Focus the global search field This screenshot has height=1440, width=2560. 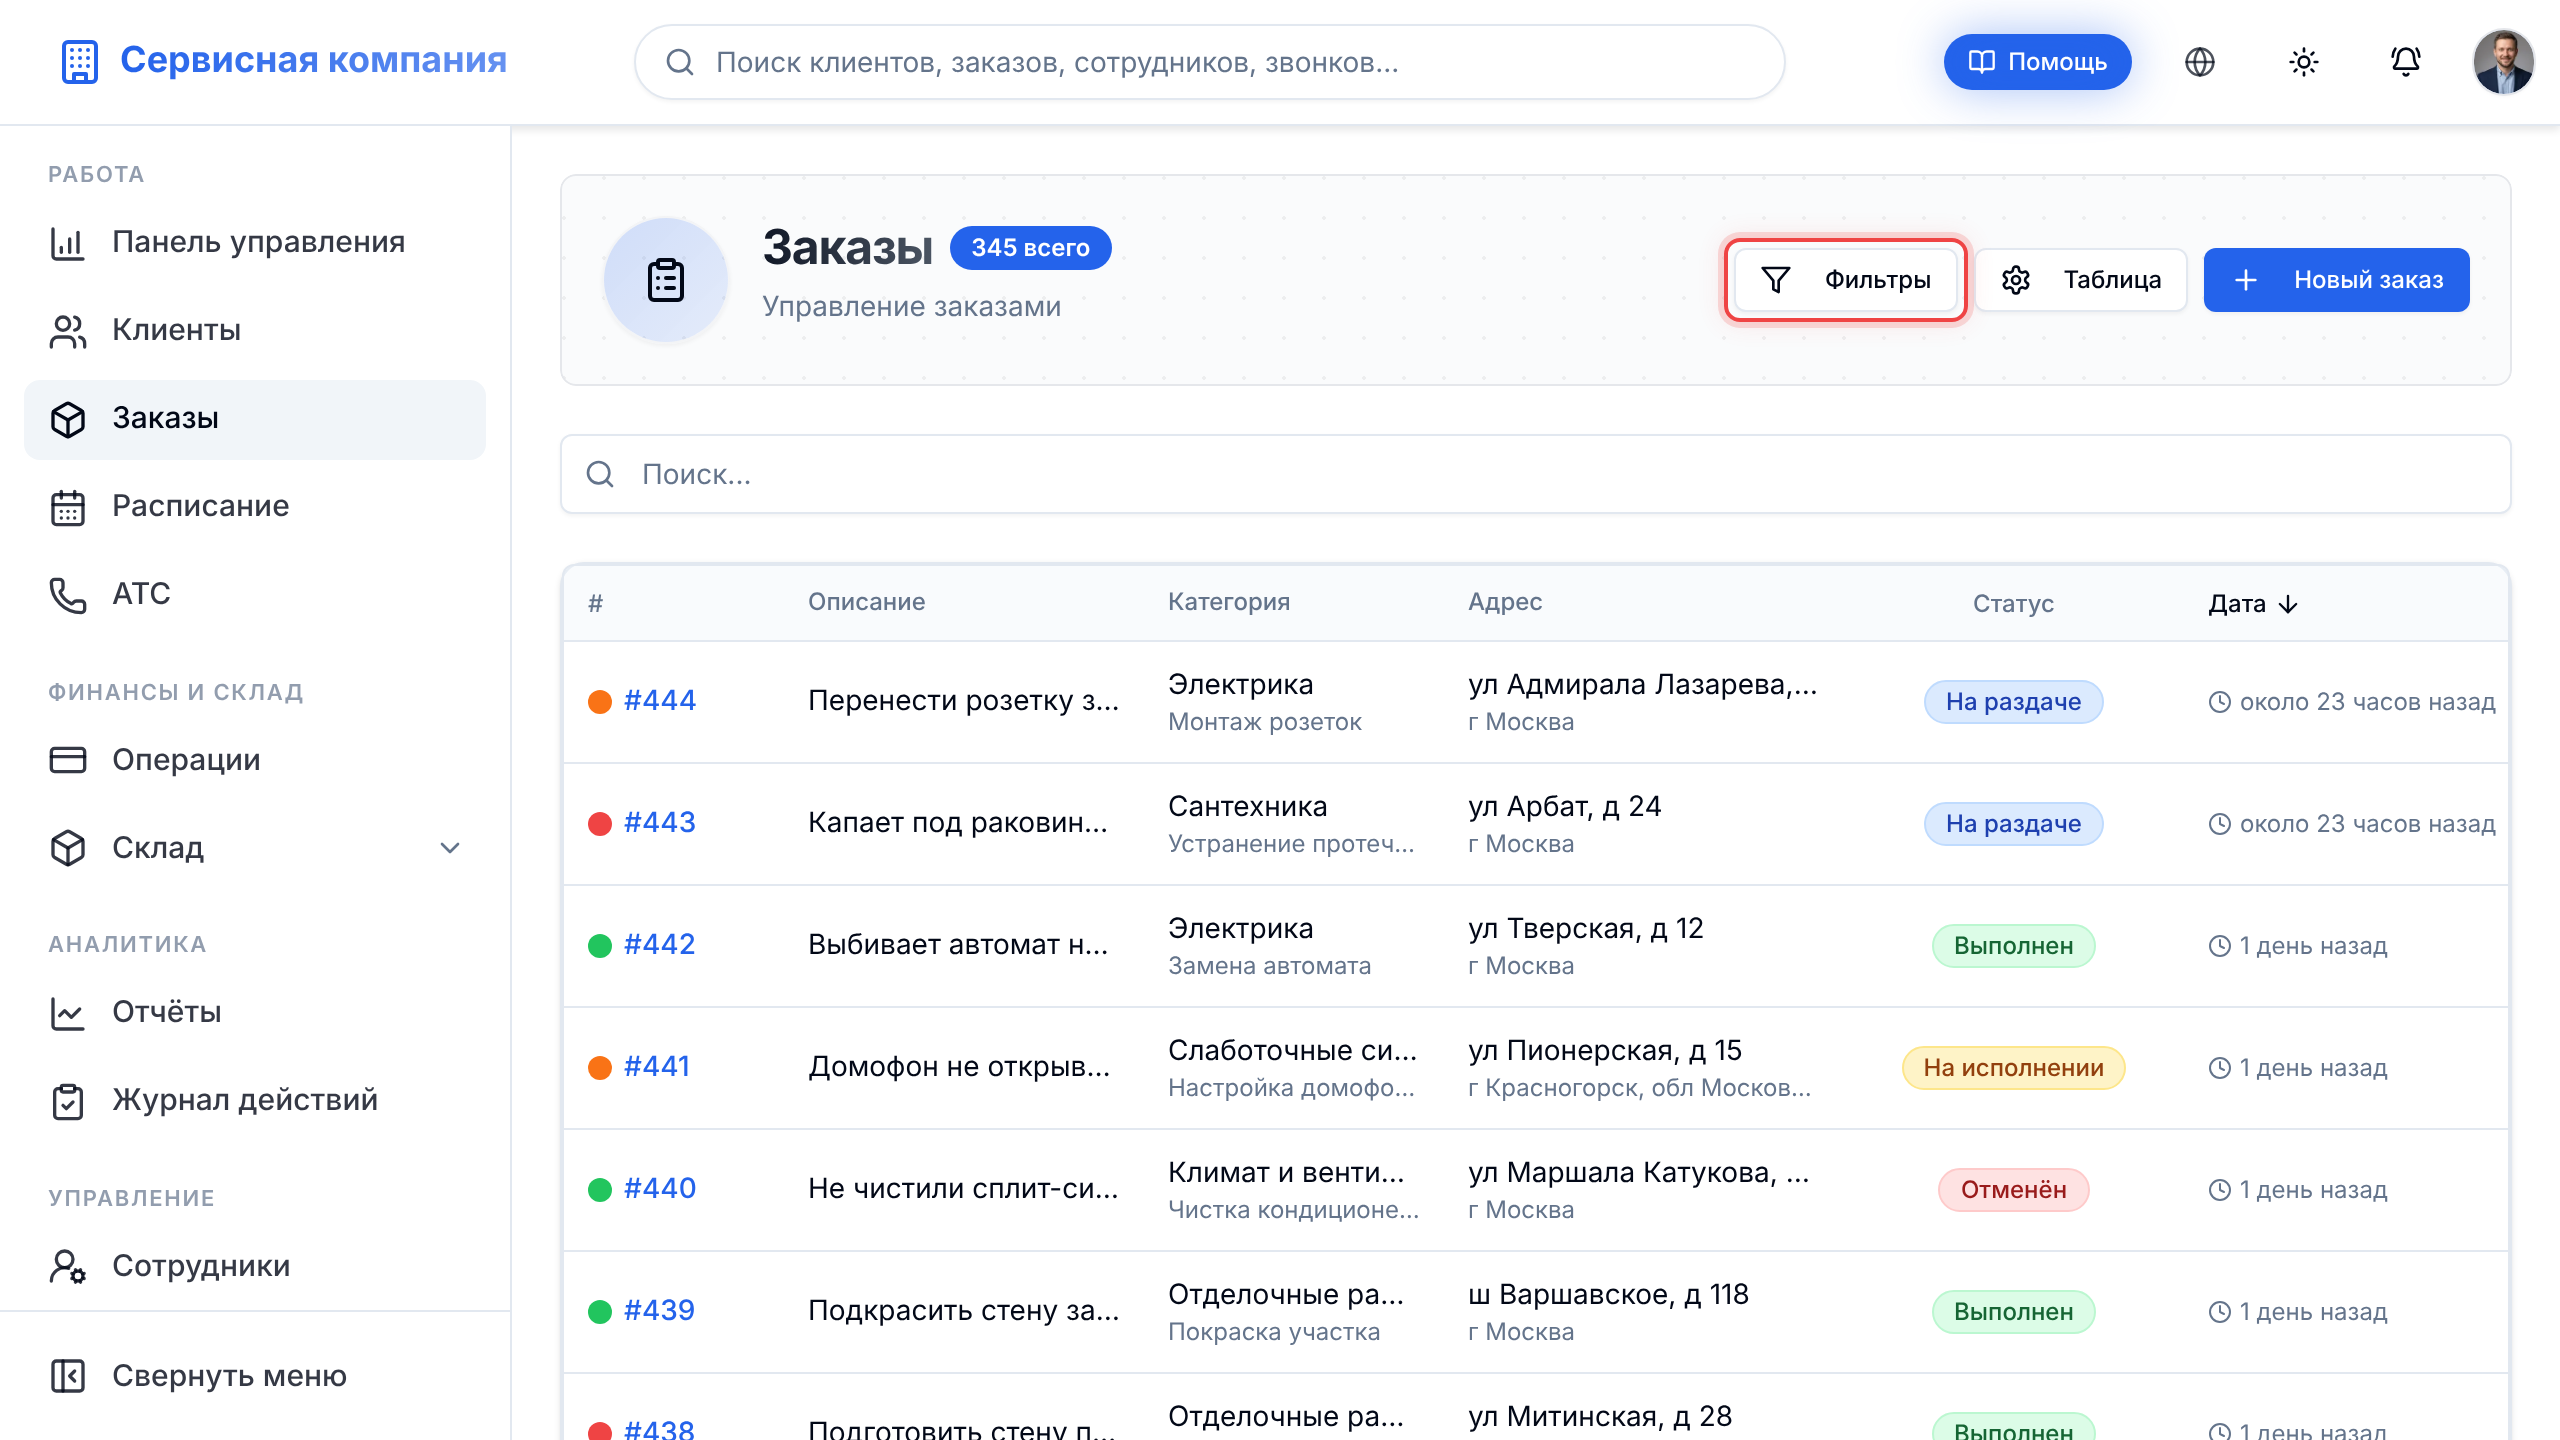click(1210, 62)
